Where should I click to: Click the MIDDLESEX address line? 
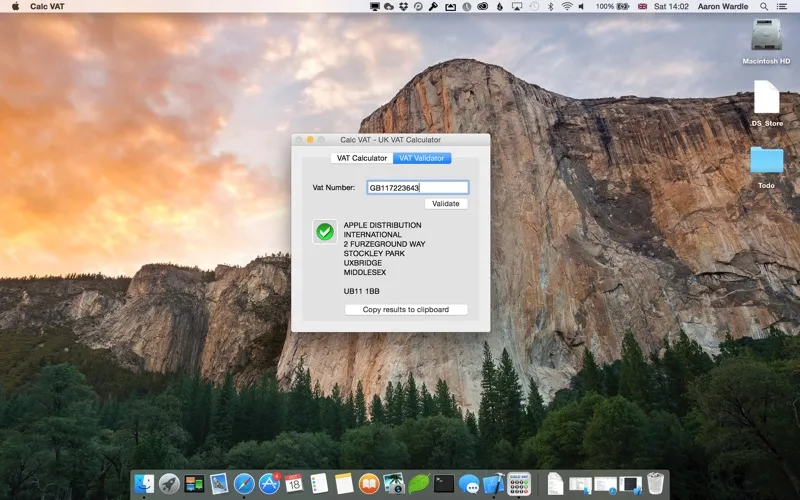(x=365, y=272)
